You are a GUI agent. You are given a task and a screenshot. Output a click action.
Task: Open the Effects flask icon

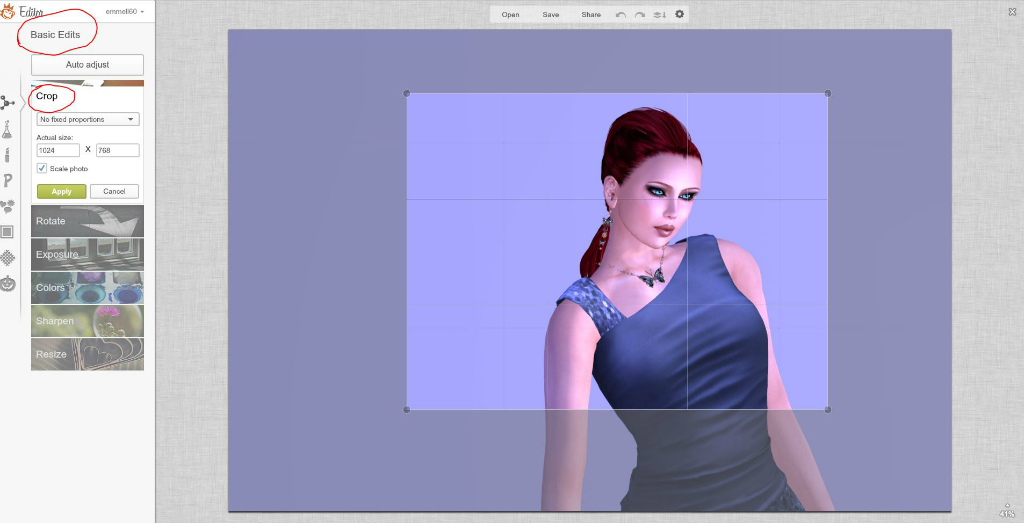tap(7, 129)
